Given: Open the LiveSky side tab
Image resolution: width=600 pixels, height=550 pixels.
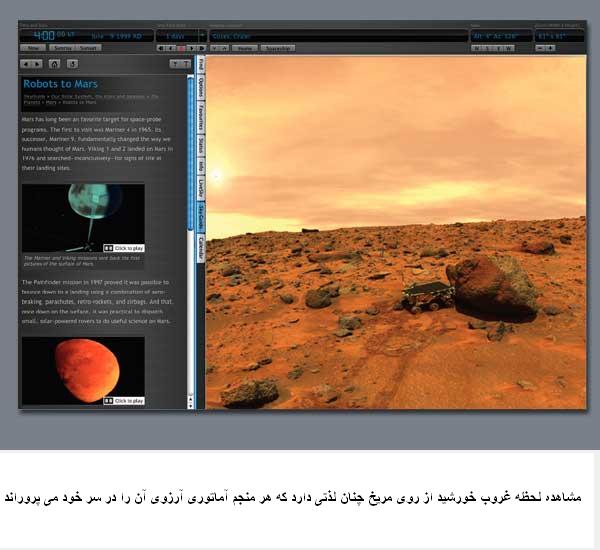Looking at the screenshot, I should tap(201, 188).
